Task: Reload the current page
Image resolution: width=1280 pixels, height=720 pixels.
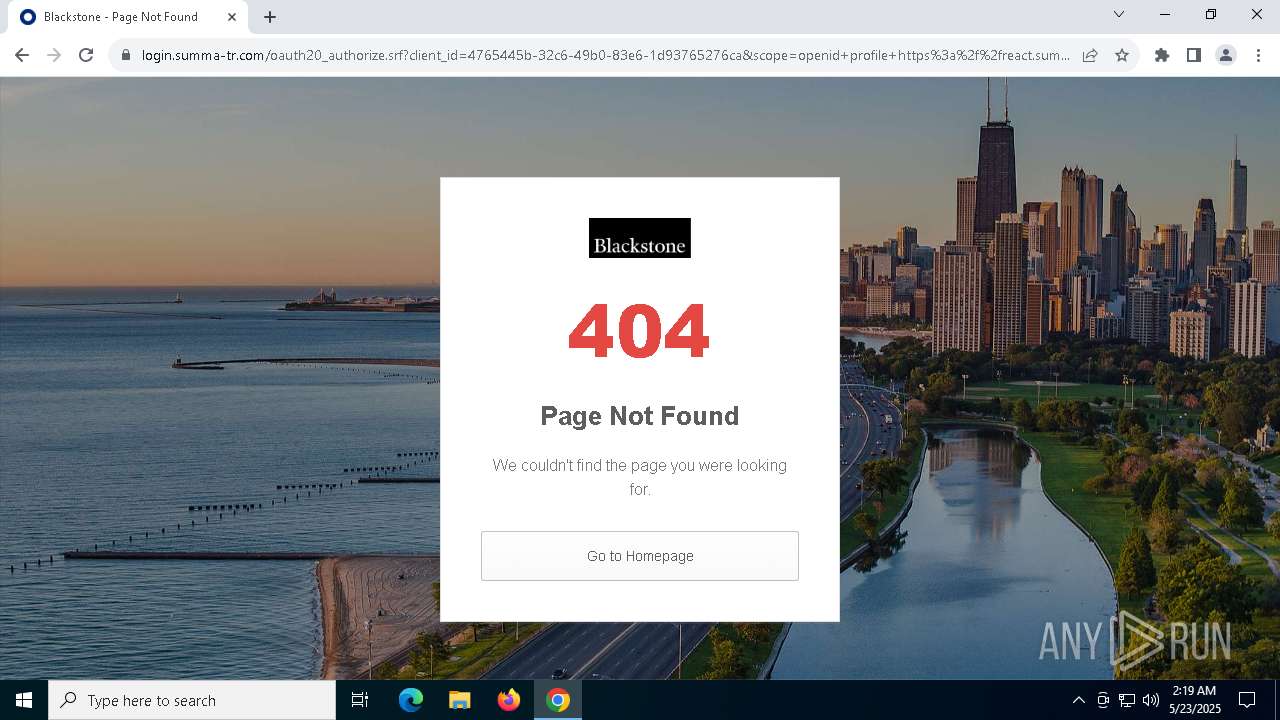Action: tap(86, 55)
